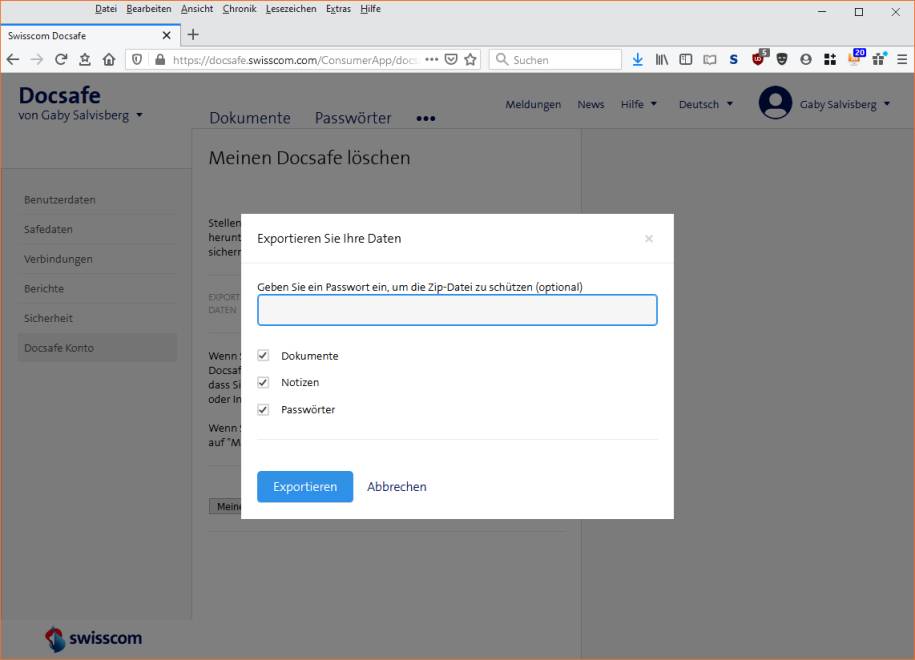The height and width of the screenshot is (660, 915).
Task: Open the Lesezeichen menu
Action: coord(291,9)
